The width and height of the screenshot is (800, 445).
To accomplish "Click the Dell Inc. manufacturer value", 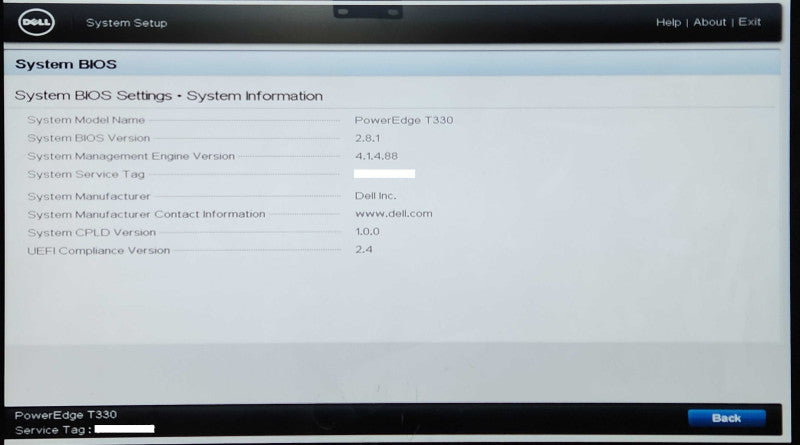I will 375,196.
